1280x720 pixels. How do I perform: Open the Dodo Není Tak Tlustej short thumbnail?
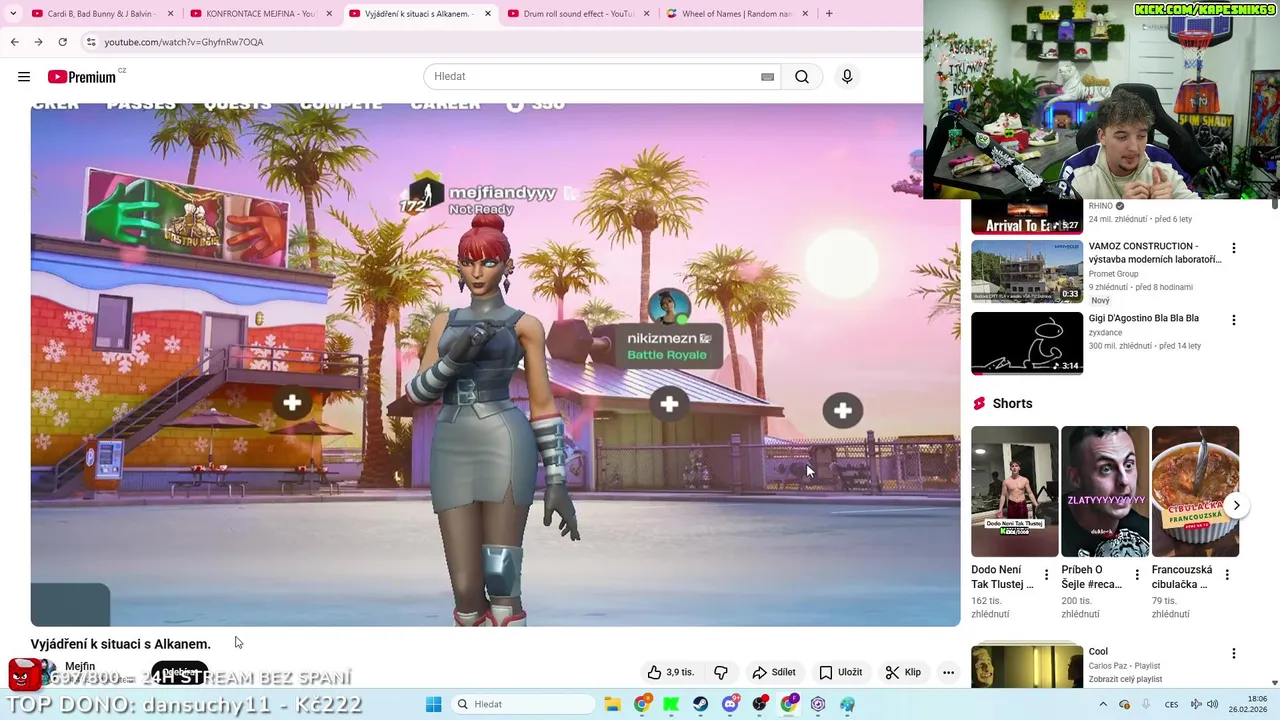1014,491
